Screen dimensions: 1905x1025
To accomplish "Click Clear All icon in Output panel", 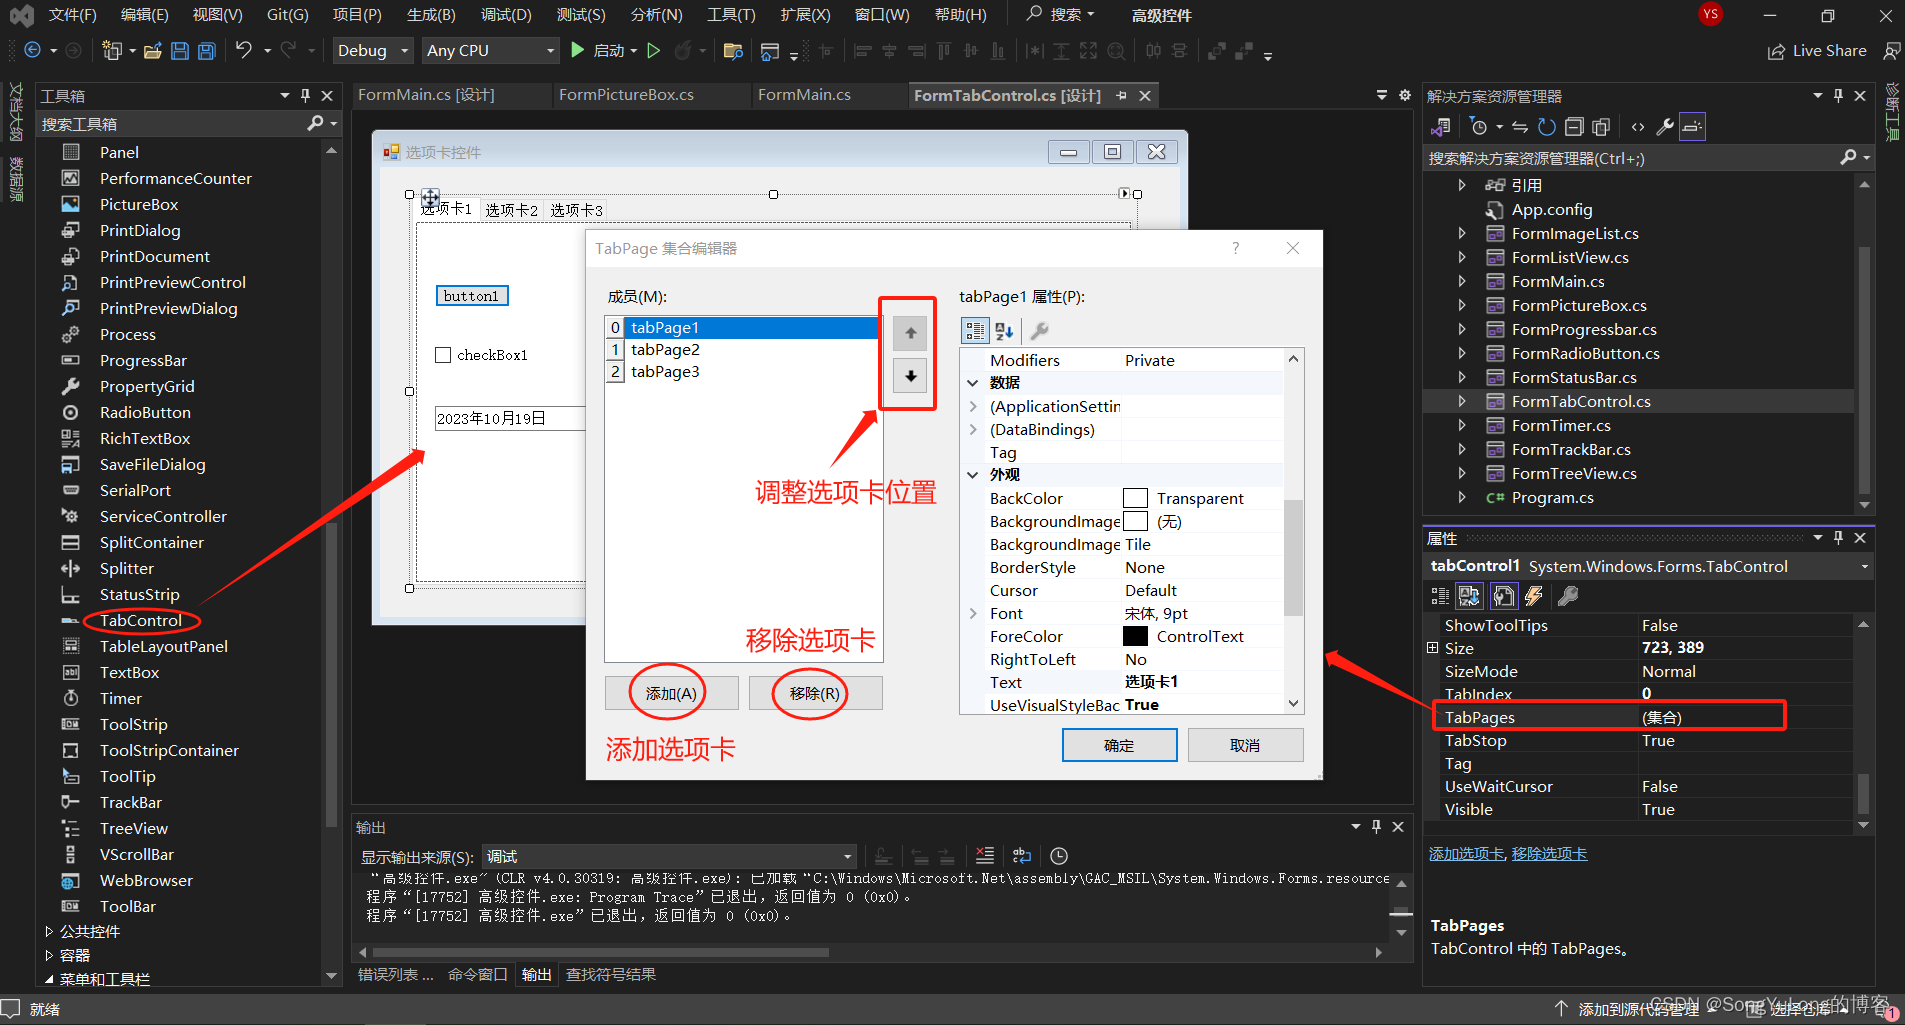I will pos(985,856).
